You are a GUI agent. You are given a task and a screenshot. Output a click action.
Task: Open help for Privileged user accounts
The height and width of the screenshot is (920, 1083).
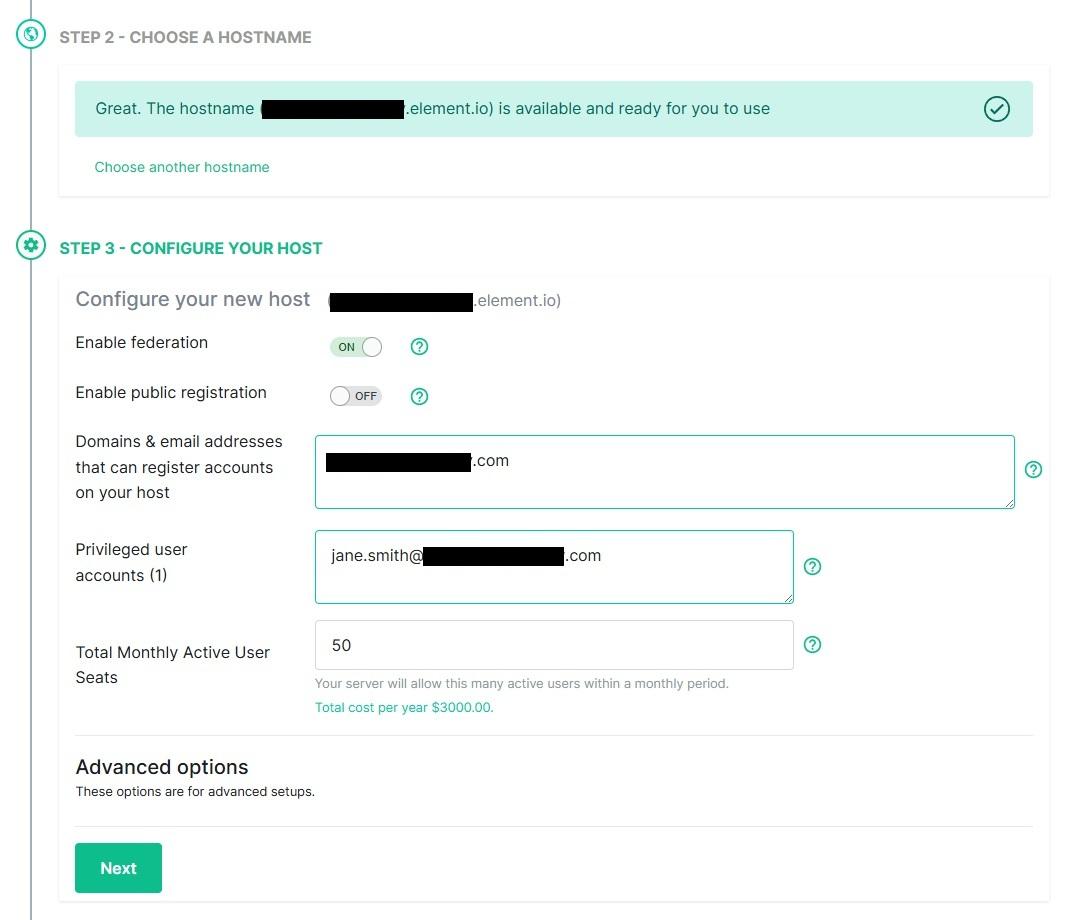pyautogui.click(x=812, y=566)
